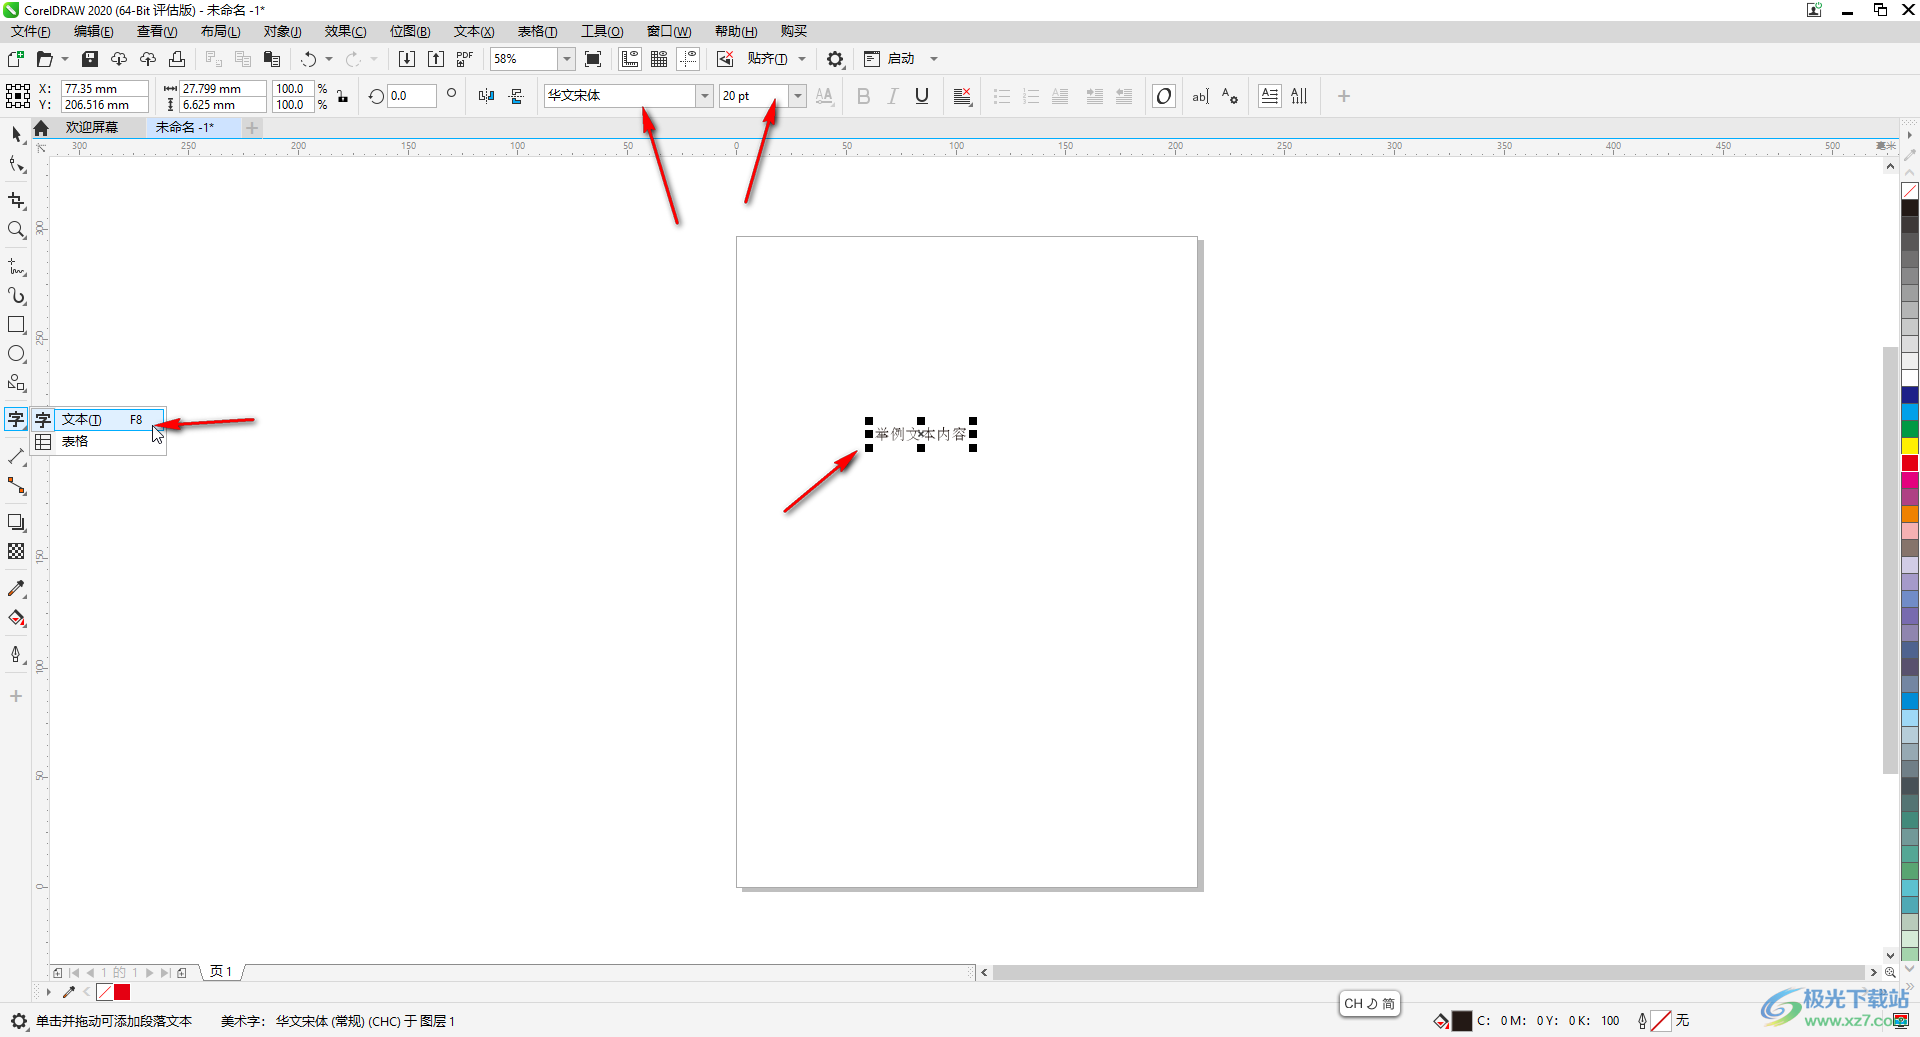Screen dimensions: 1920x1037
Task: Expand the 启动 launcher dropdown arrow
Action: tap(934, 59)
